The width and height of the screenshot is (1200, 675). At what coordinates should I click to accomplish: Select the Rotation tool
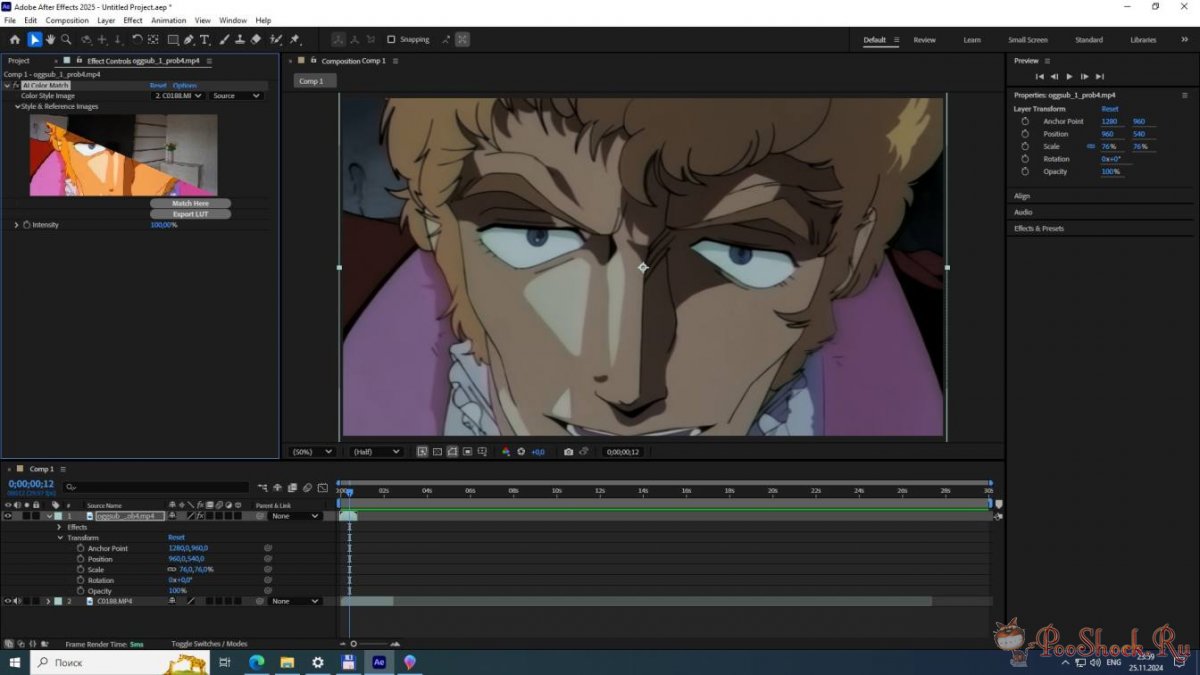point(137,40)
